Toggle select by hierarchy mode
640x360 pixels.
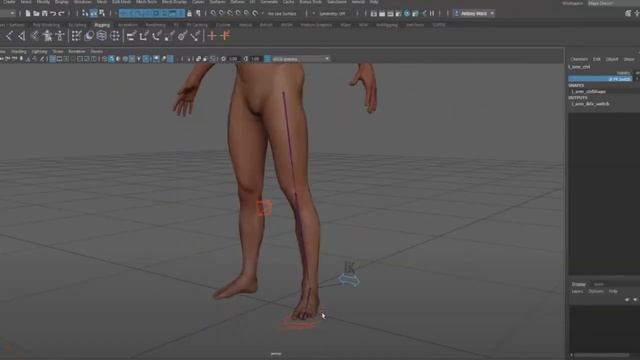pos(85,13)
